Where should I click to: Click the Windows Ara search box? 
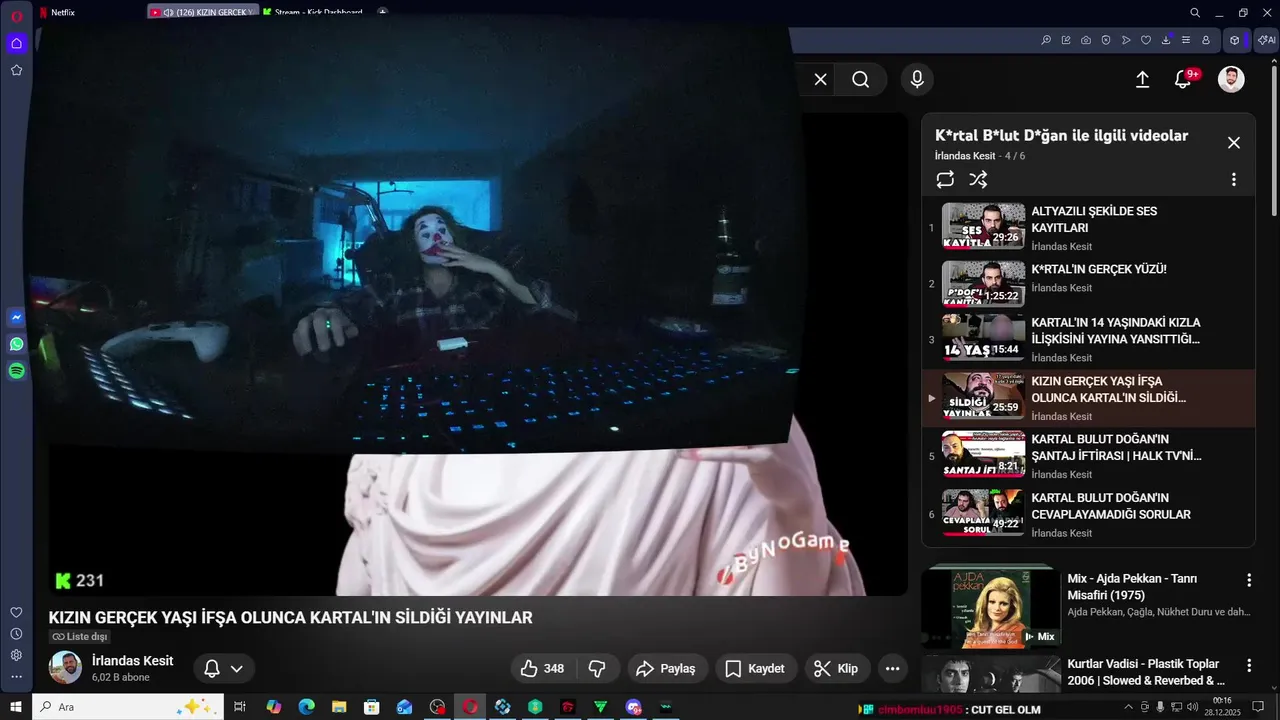128,707
